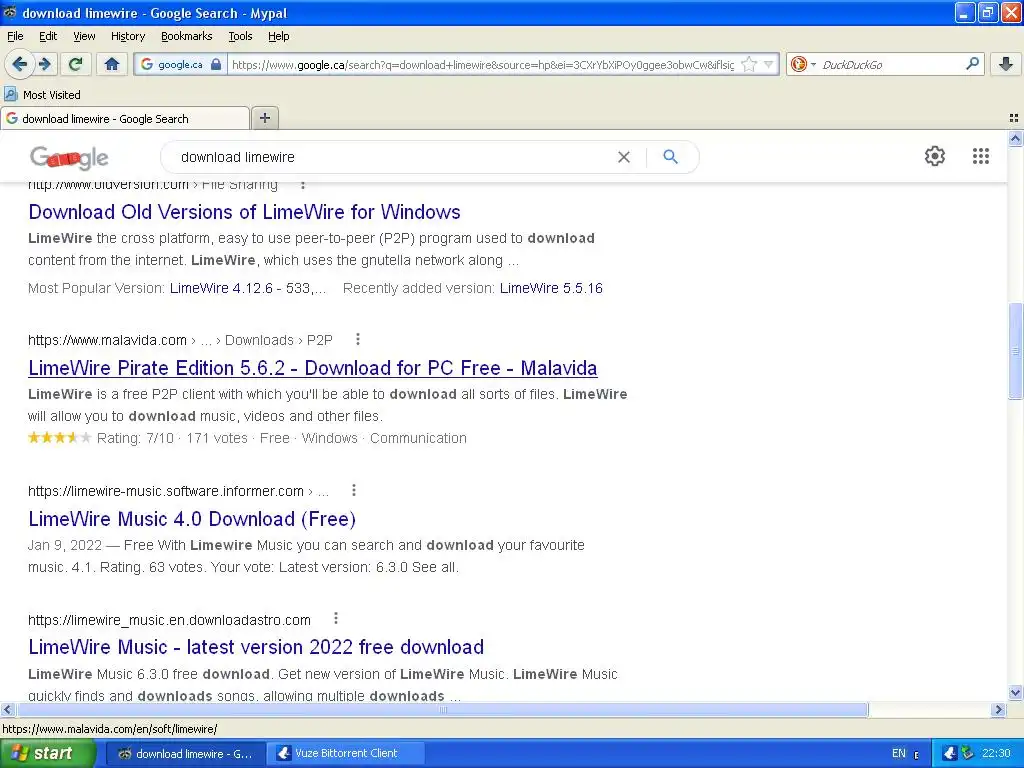Screen dimensions: 1024x768
Task: List all tabs button
Action: [x=1014, y=118]
